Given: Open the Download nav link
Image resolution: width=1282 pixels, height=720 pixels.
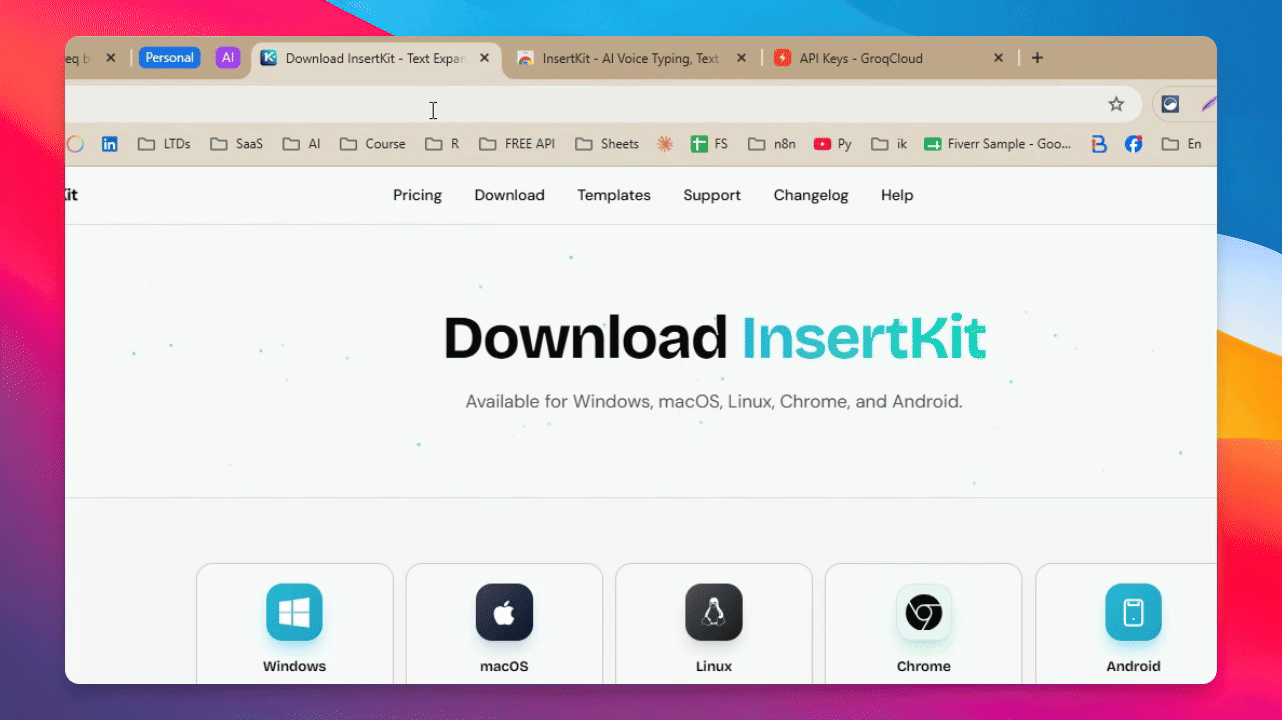Looking at the screenshot, I should pos(509,195).
